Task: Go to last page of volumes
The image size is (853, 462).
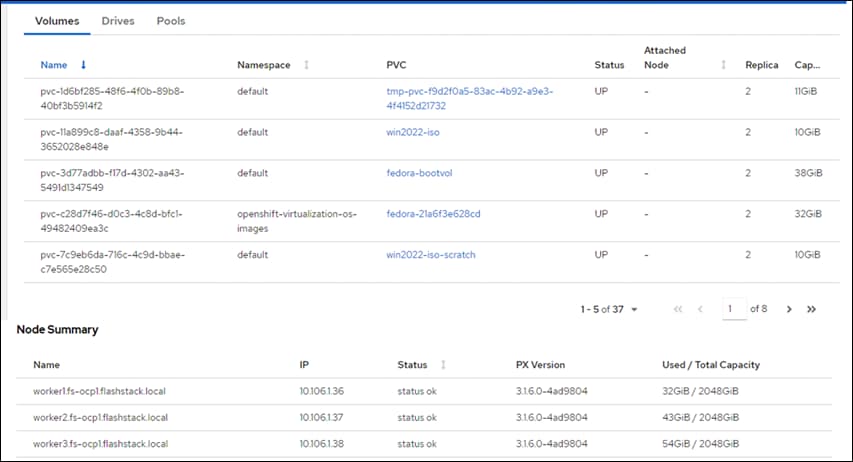Action: 811,309
